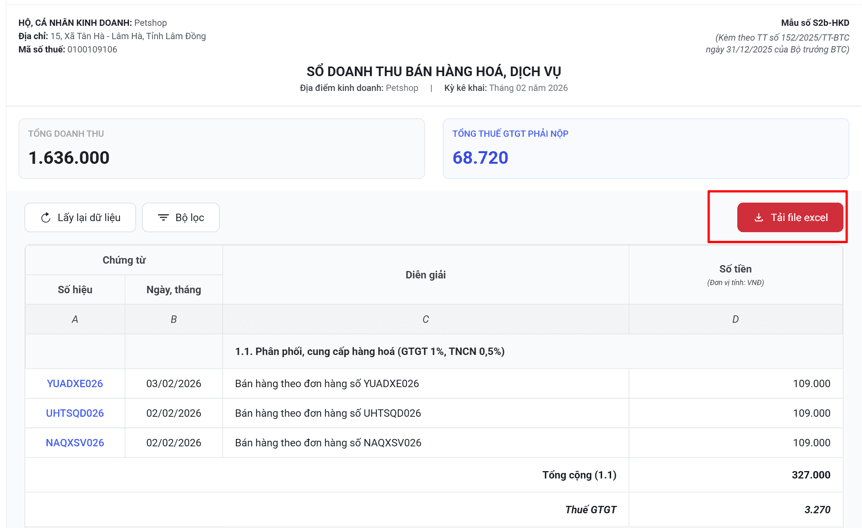
Task: Click the TỔNG DOANH THU card label
Action: pos(66,134)
